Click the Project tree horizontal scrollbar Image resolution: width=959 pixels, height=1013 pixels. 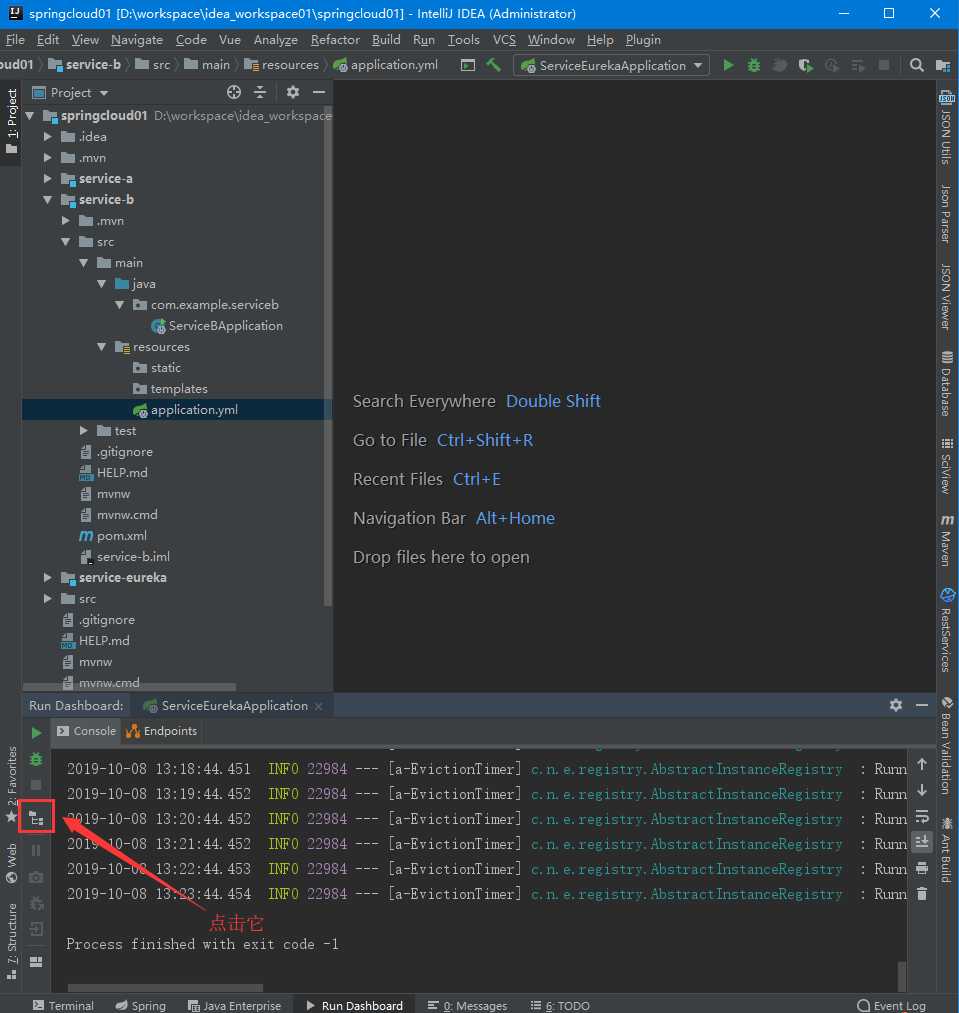(129, 687)
